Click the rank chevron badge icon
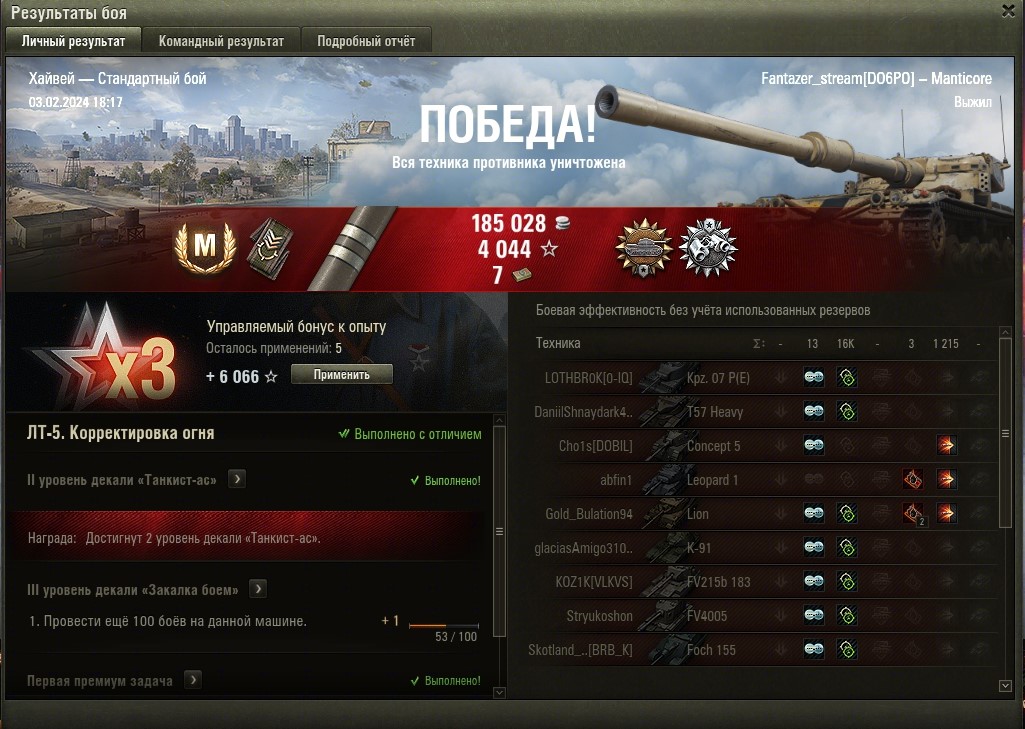Screen dimensions: 1025x729 (270, 248)
